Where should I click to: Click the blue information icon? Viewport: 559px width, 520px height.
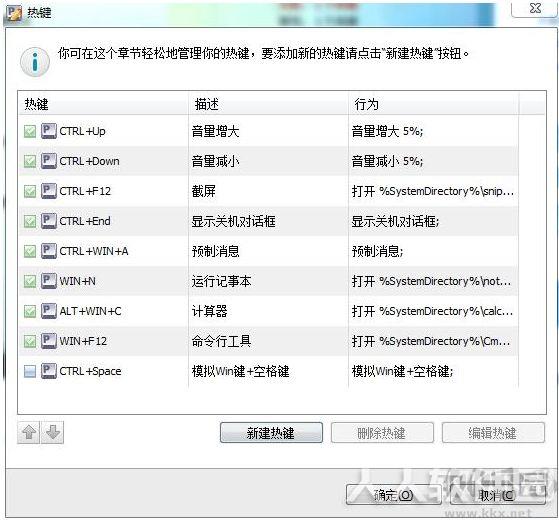click(x=35, y=62)
